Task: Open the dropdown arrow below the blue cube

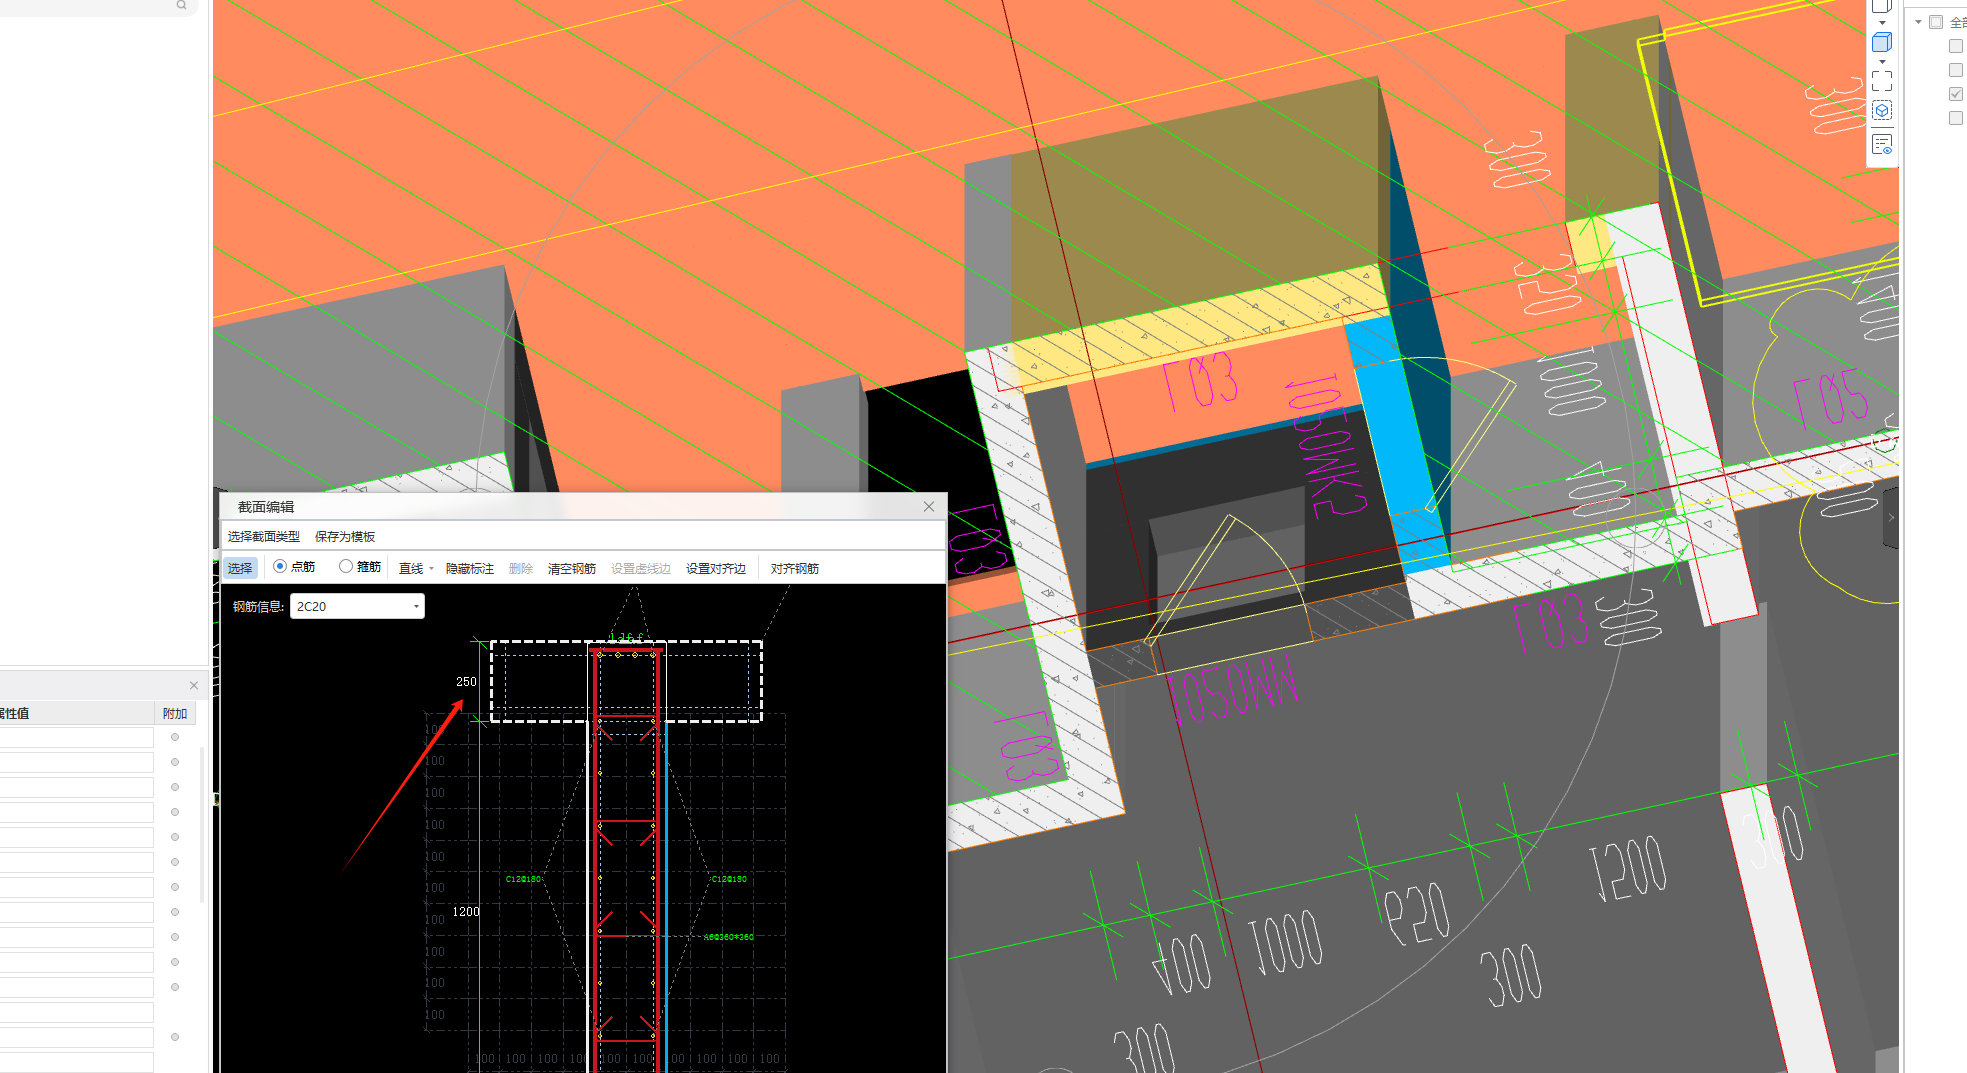Action: pyautogui.click(x=1882, y=62)
